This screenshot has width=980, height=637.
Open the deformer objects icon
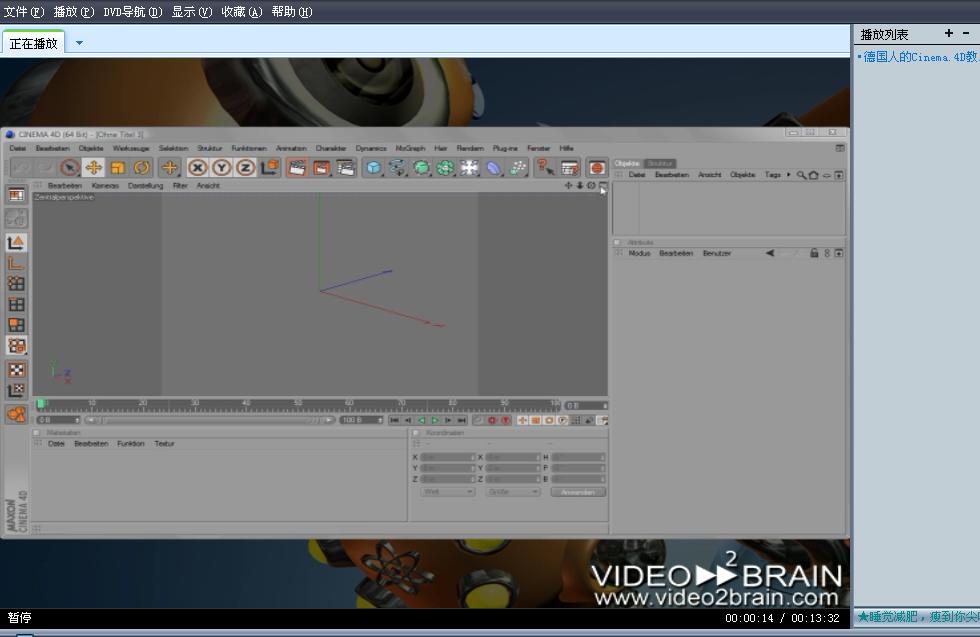pos(493,167)
